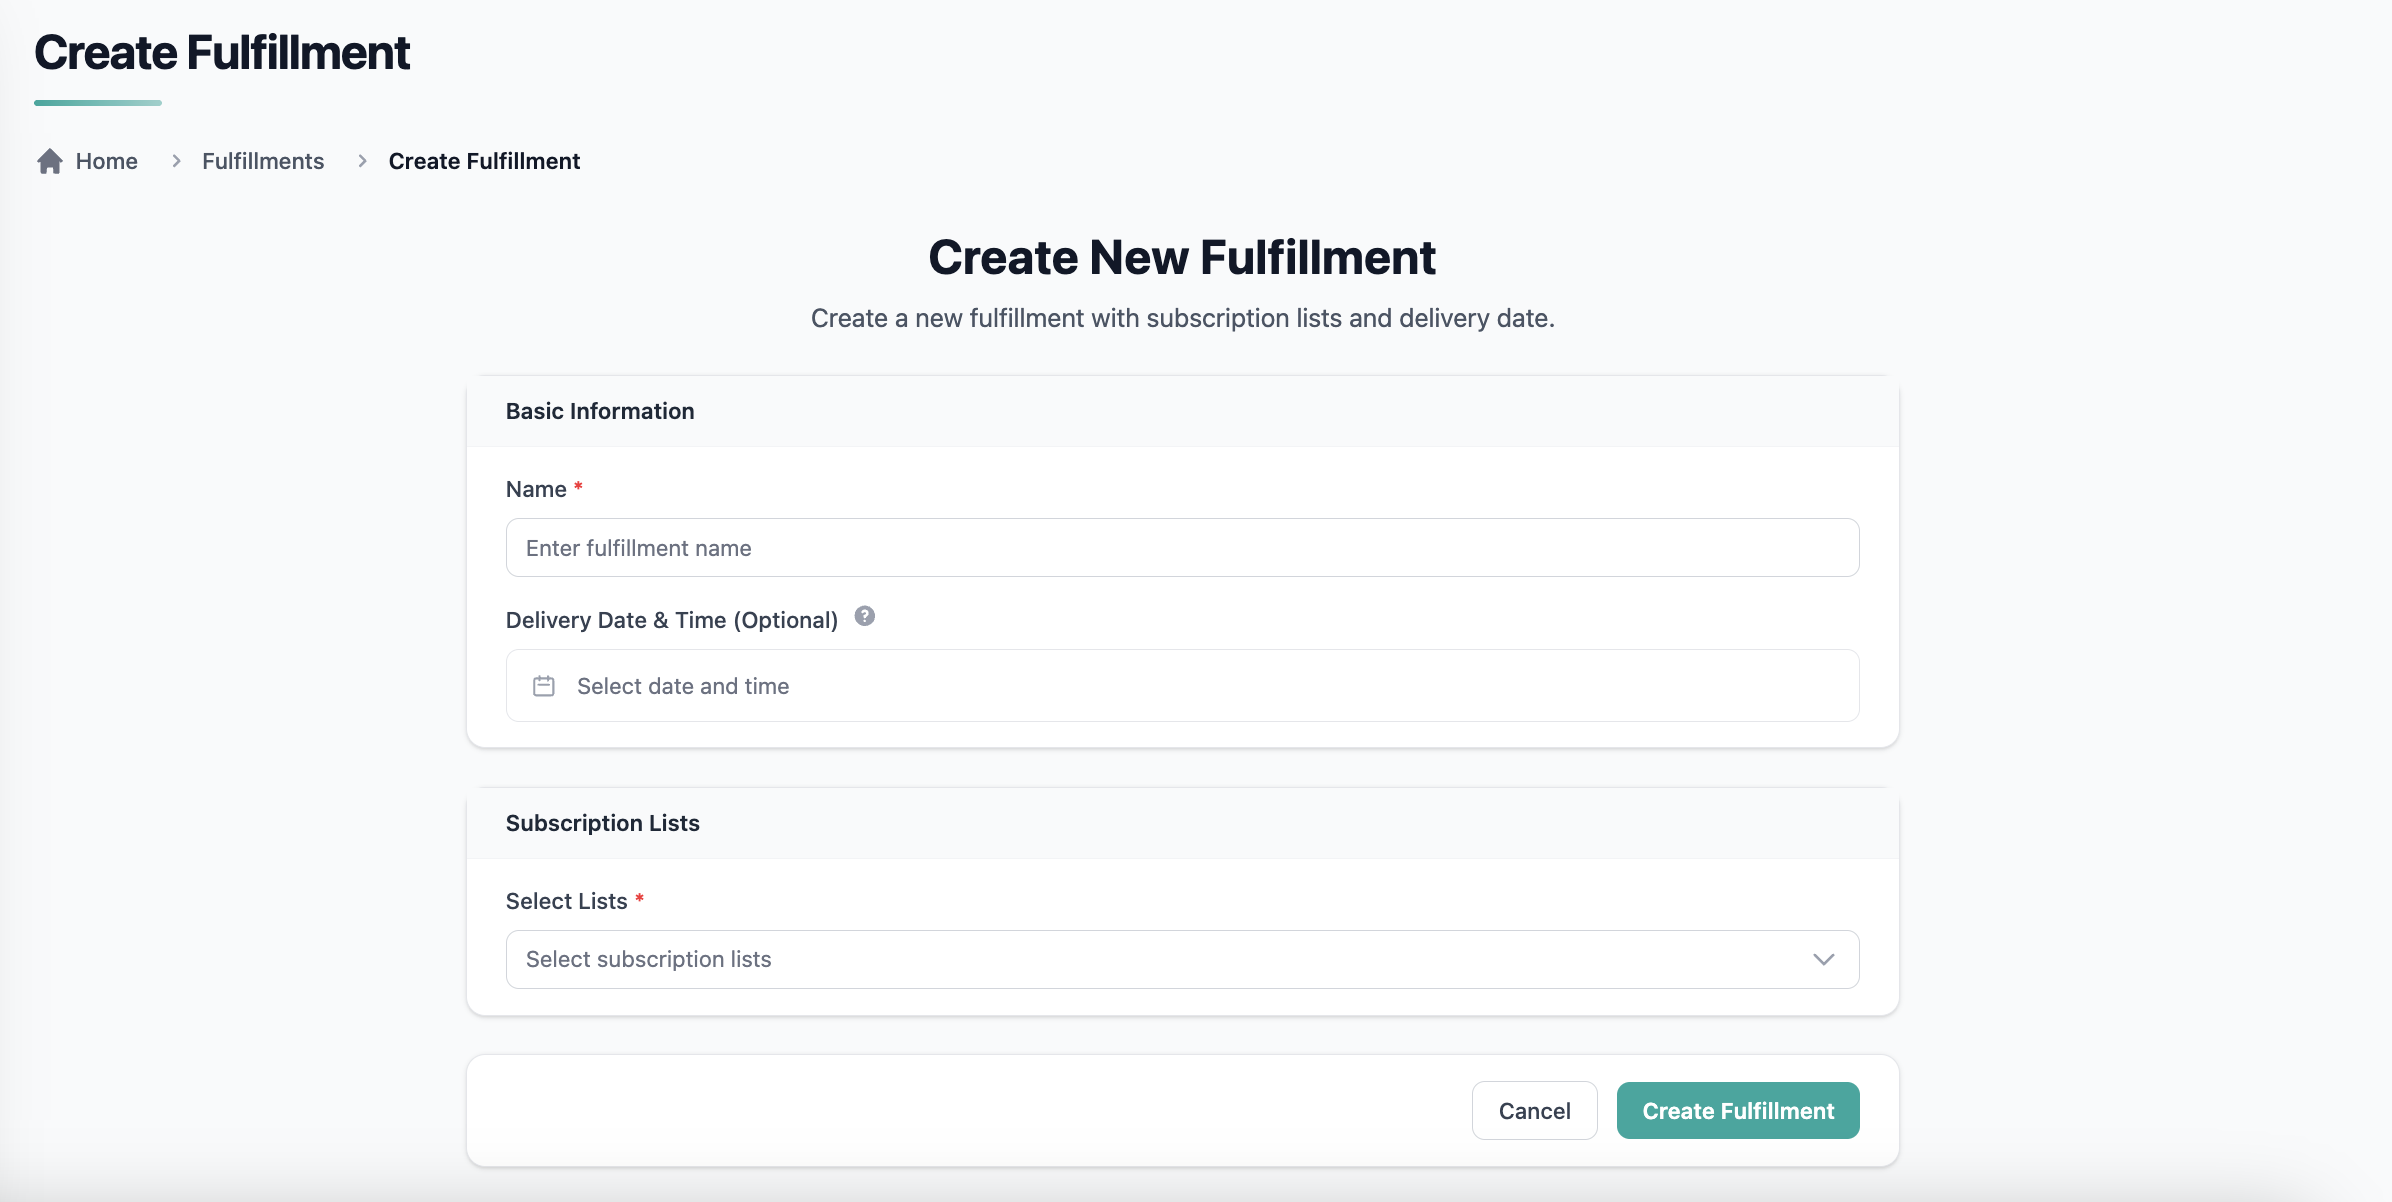Screen dimensions: 2392x1202
Task: Click the Create New Fulfillment heading
Action: click(x=1182, y=258)
